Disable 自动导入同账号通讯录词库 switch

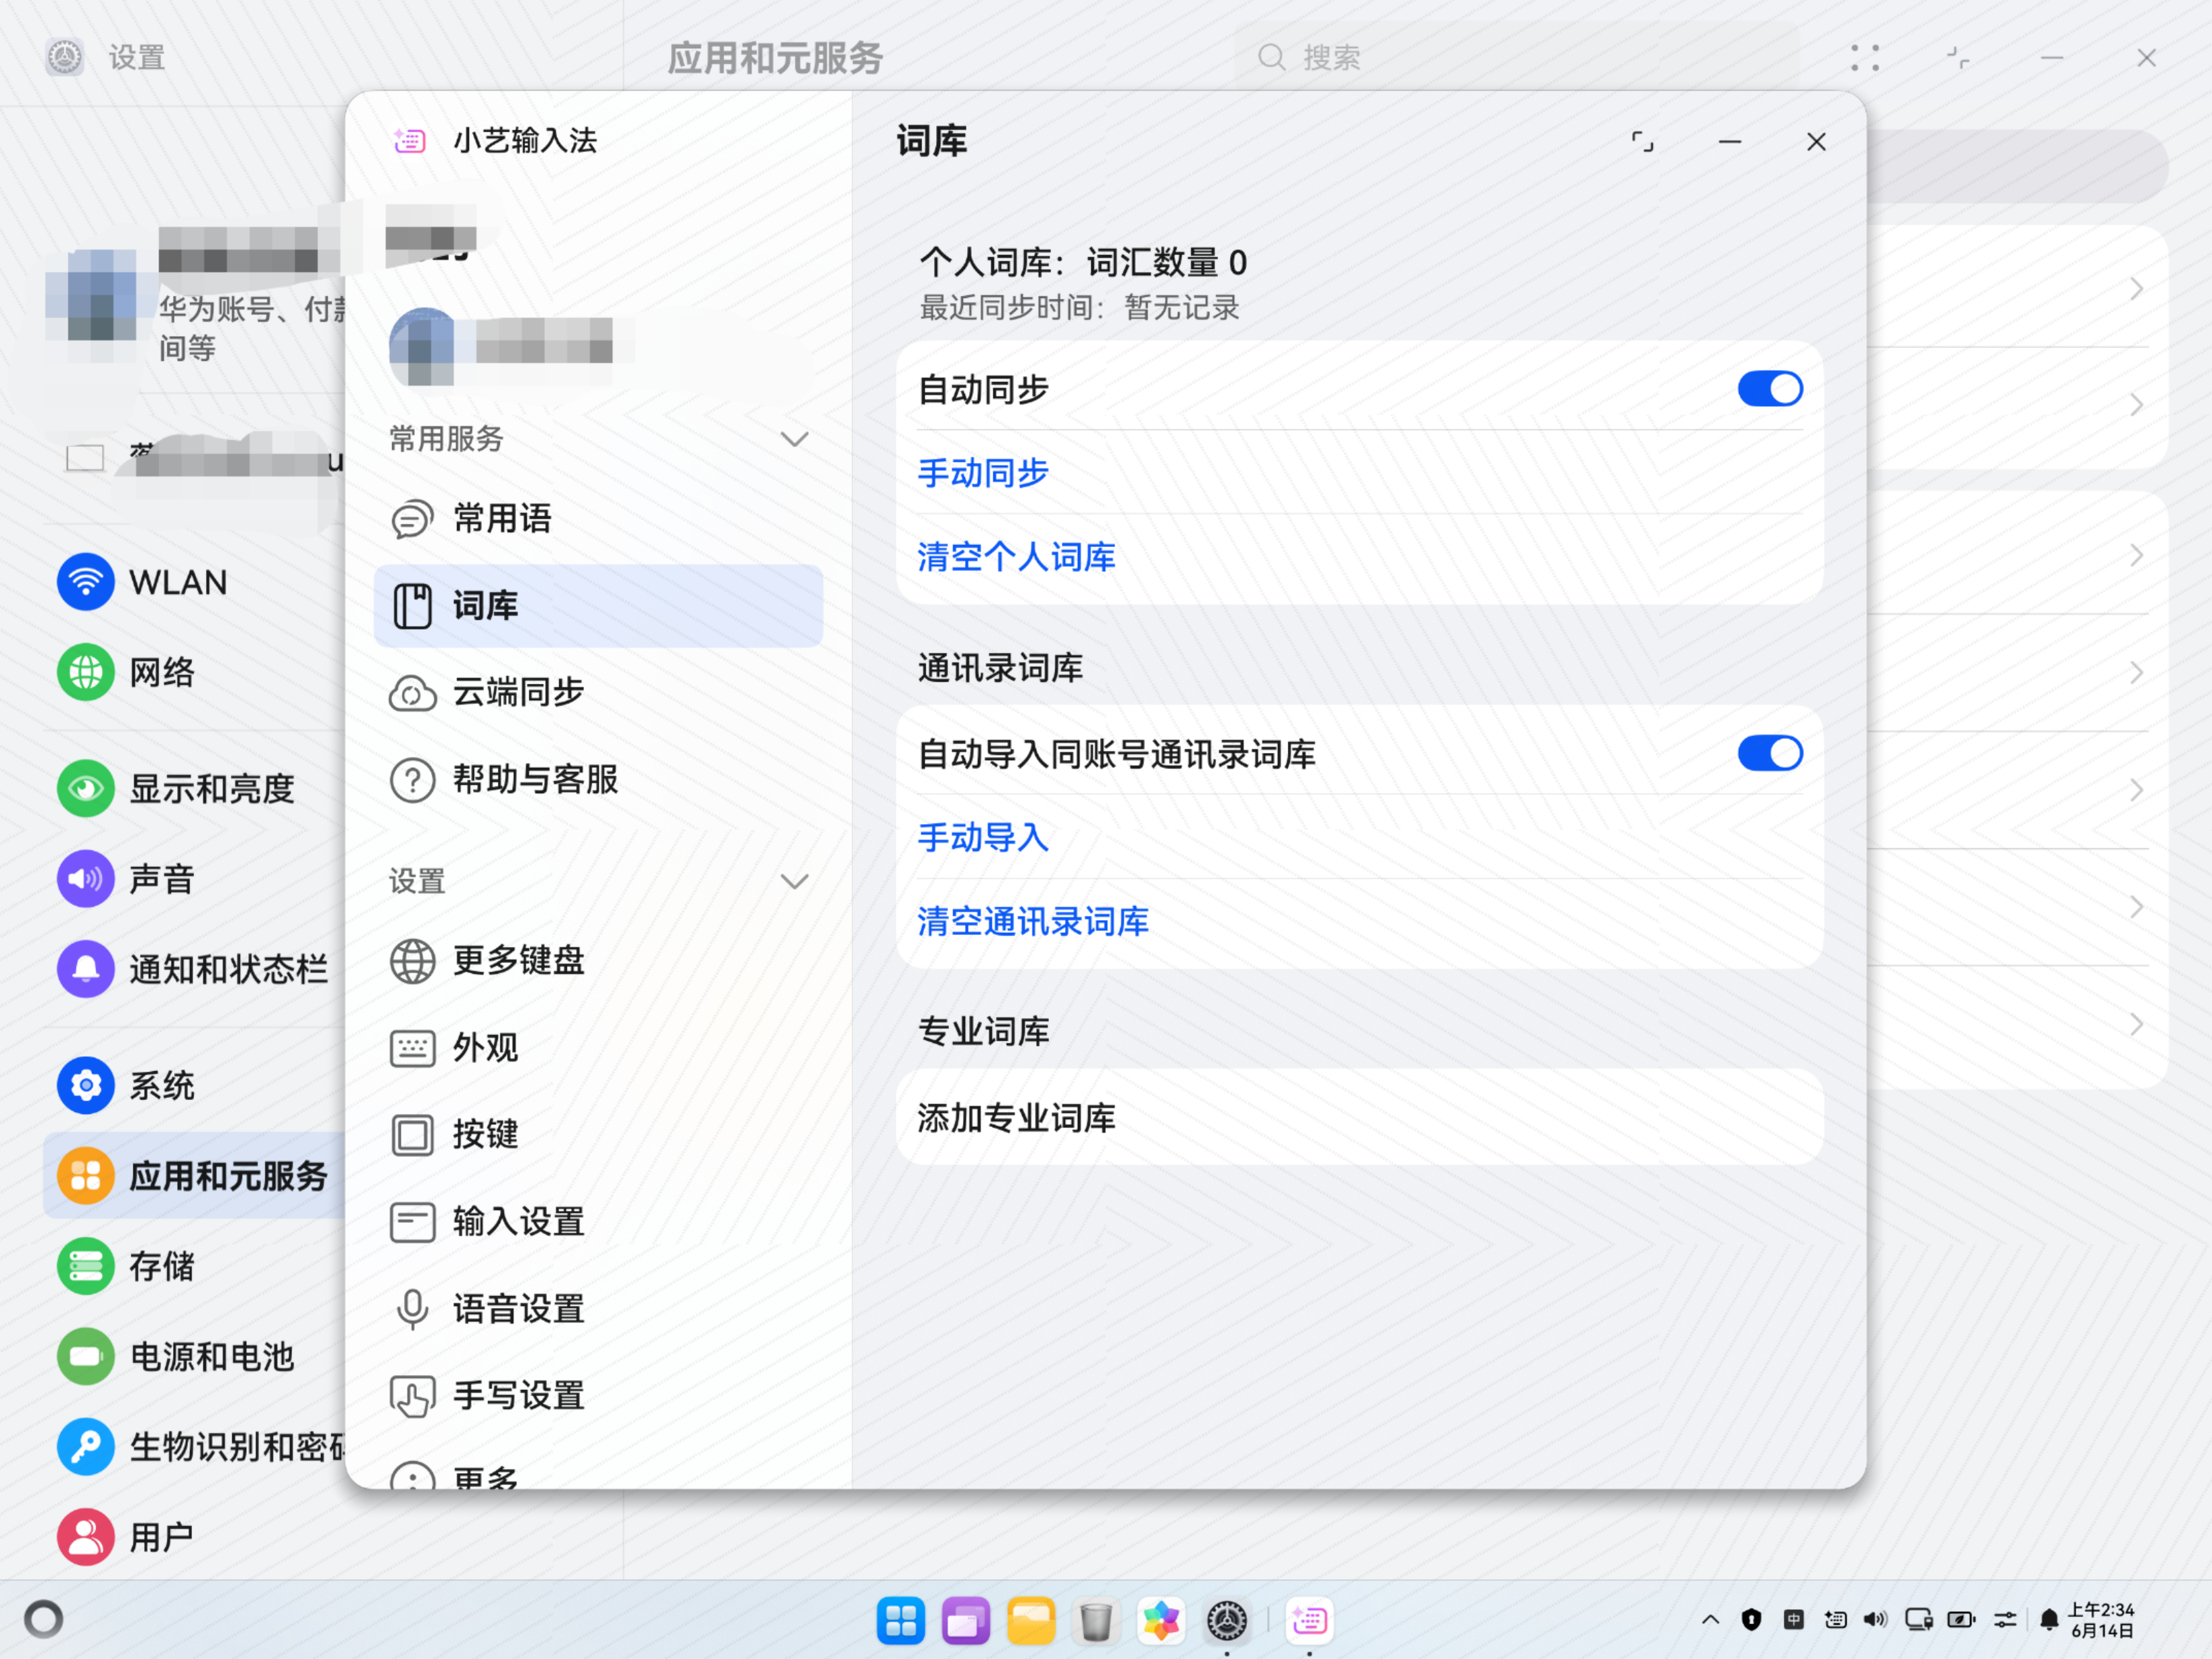coord(1770,753)
